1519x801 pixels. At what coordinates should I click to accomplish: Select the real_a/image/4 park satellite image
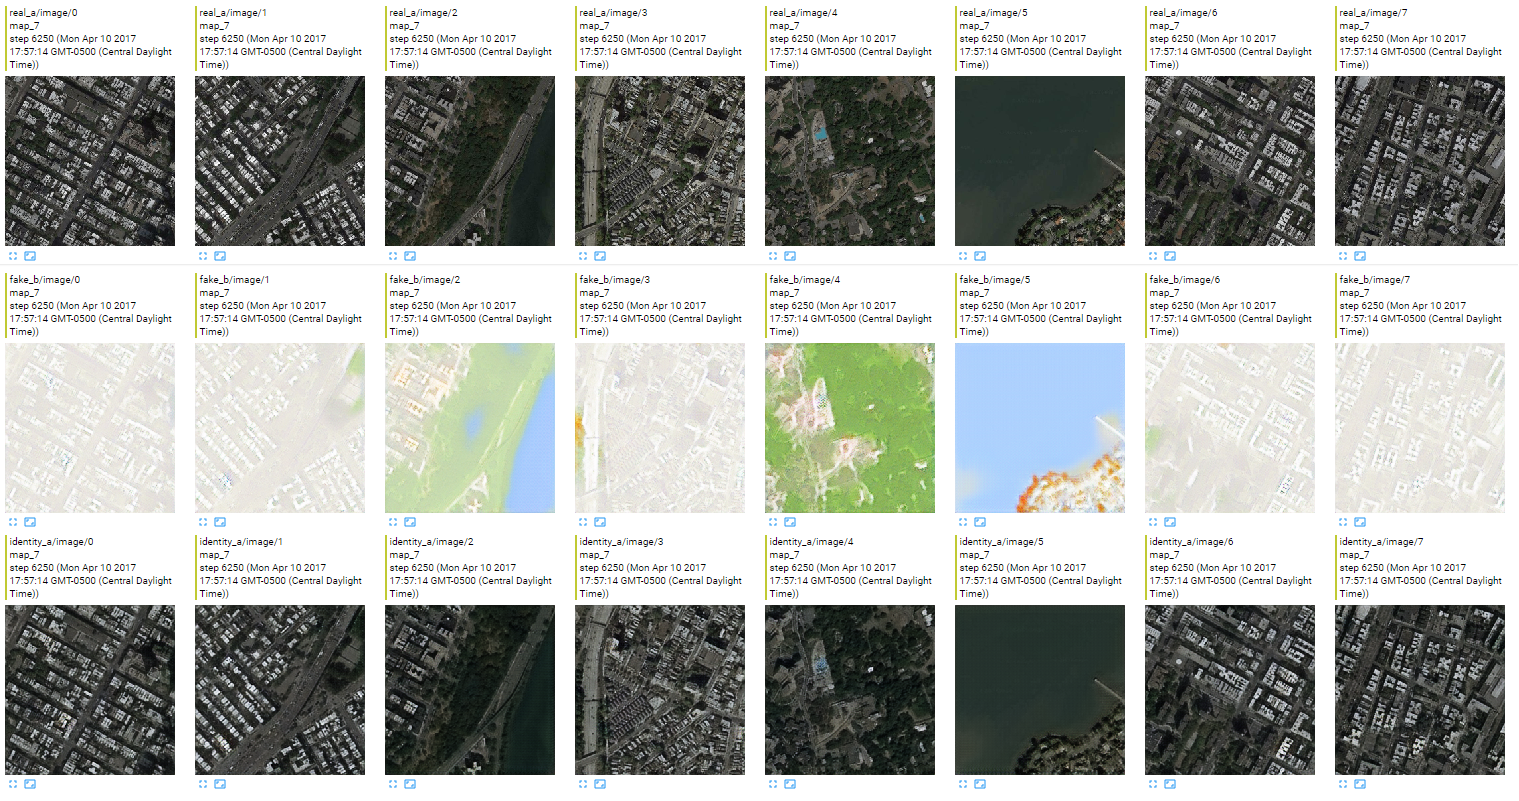[x=850, y=161]
